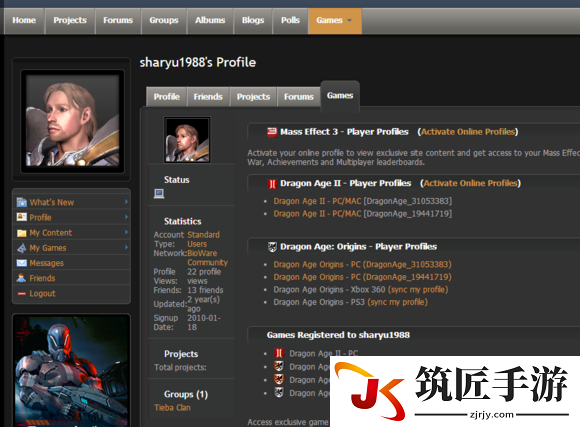This screenshot has width=580, height=427.
Task: Sync my profile for Xbox 360
Action: (418, 289)
